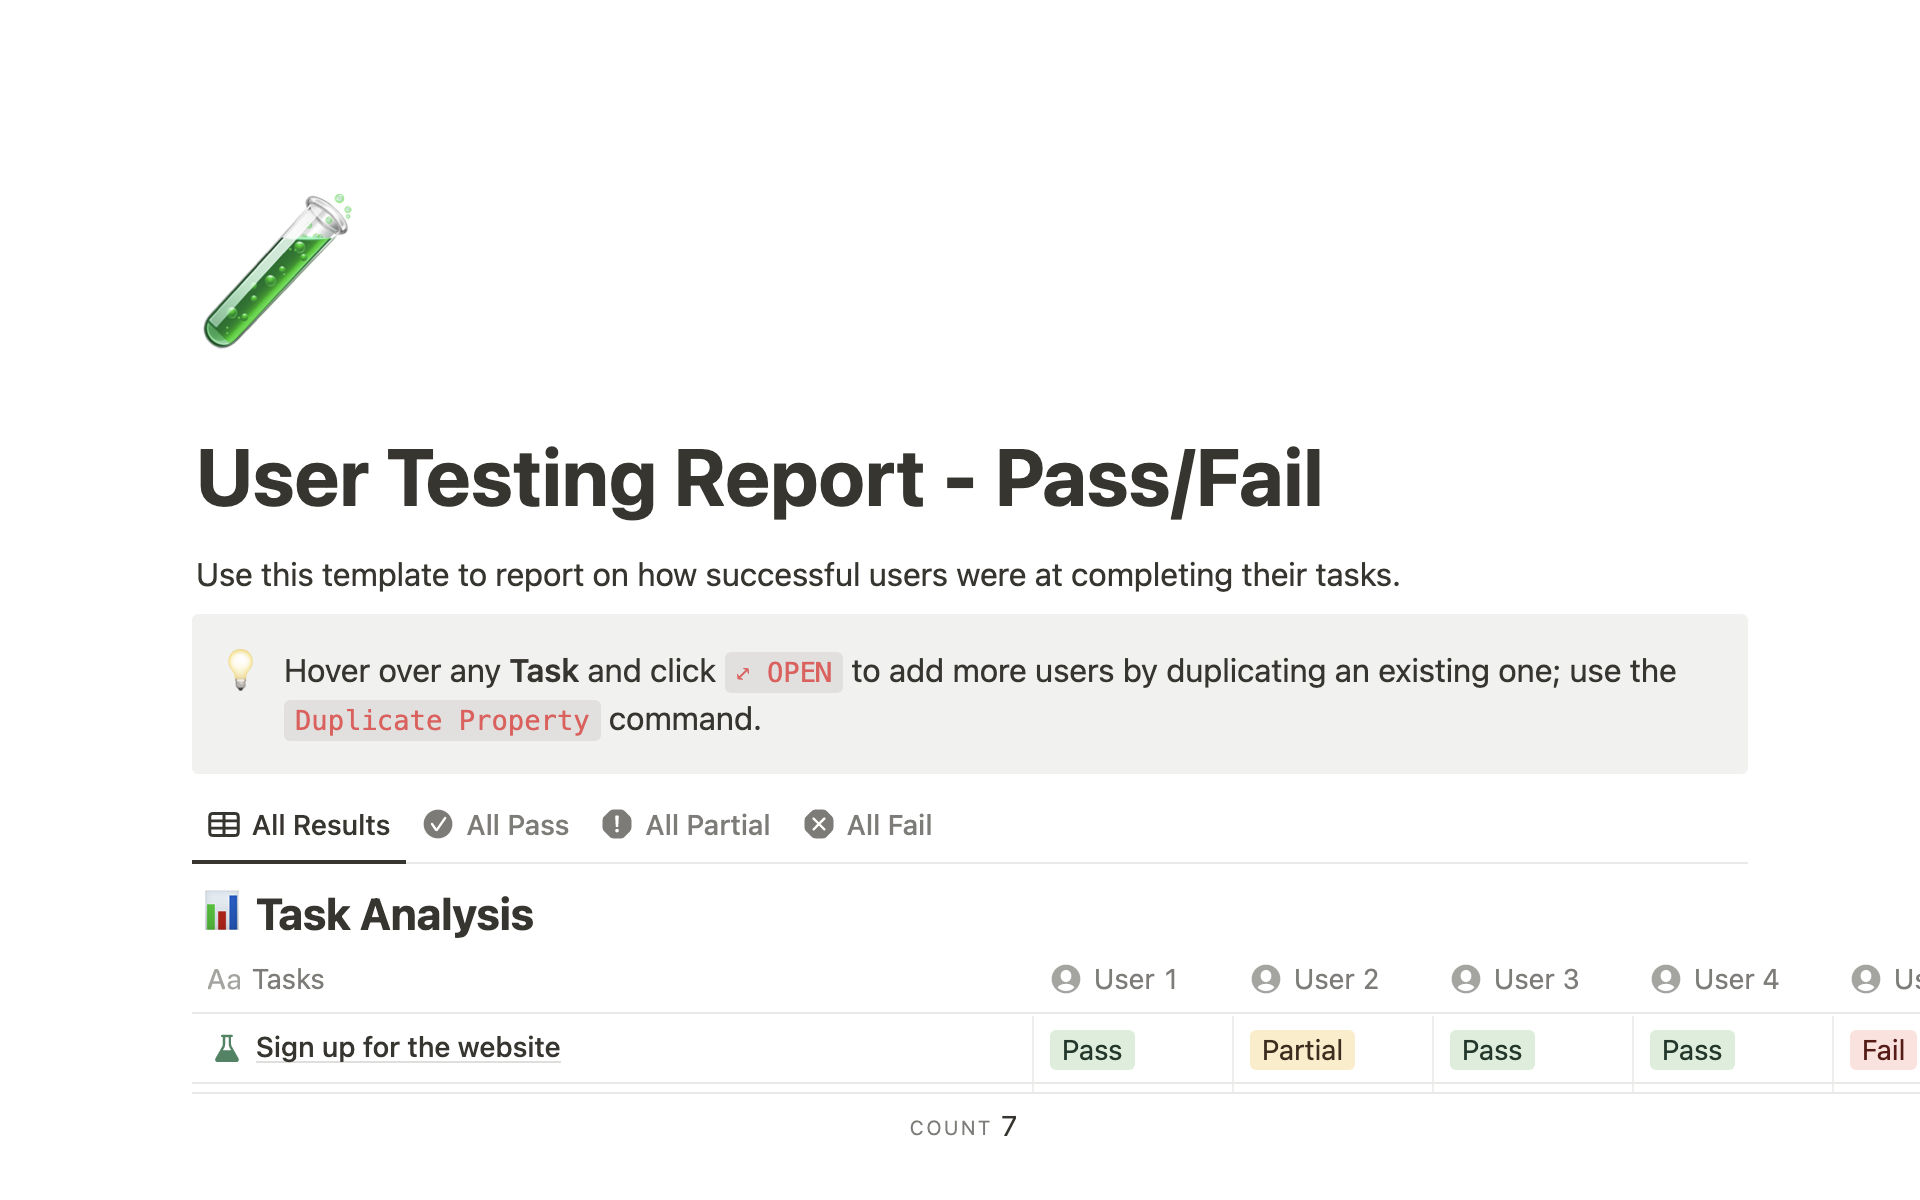The height and width of the screenshot is (1200, 1920).
Task: Click the Task Analysis database title
Action: [394, 915]
